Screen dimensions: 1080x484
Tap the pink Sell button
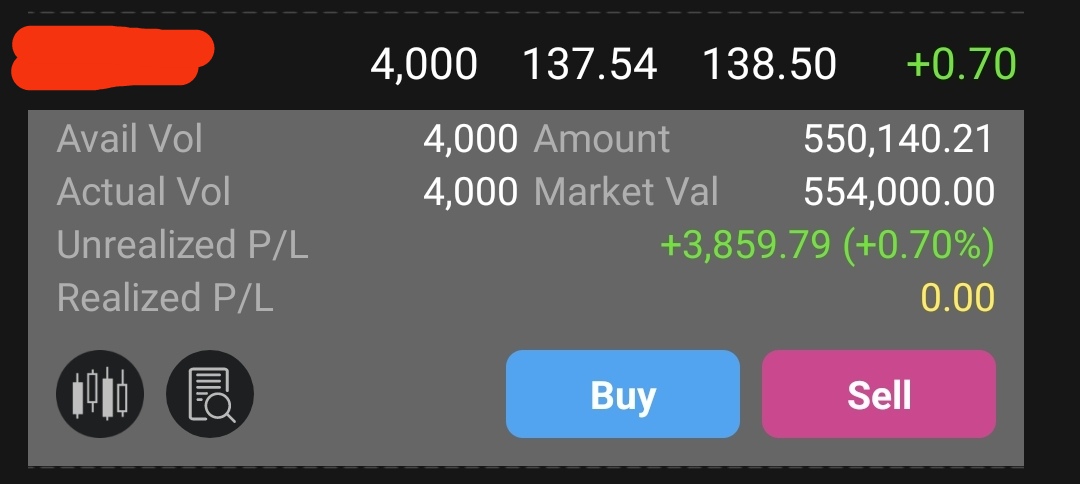tap(879, 394)
